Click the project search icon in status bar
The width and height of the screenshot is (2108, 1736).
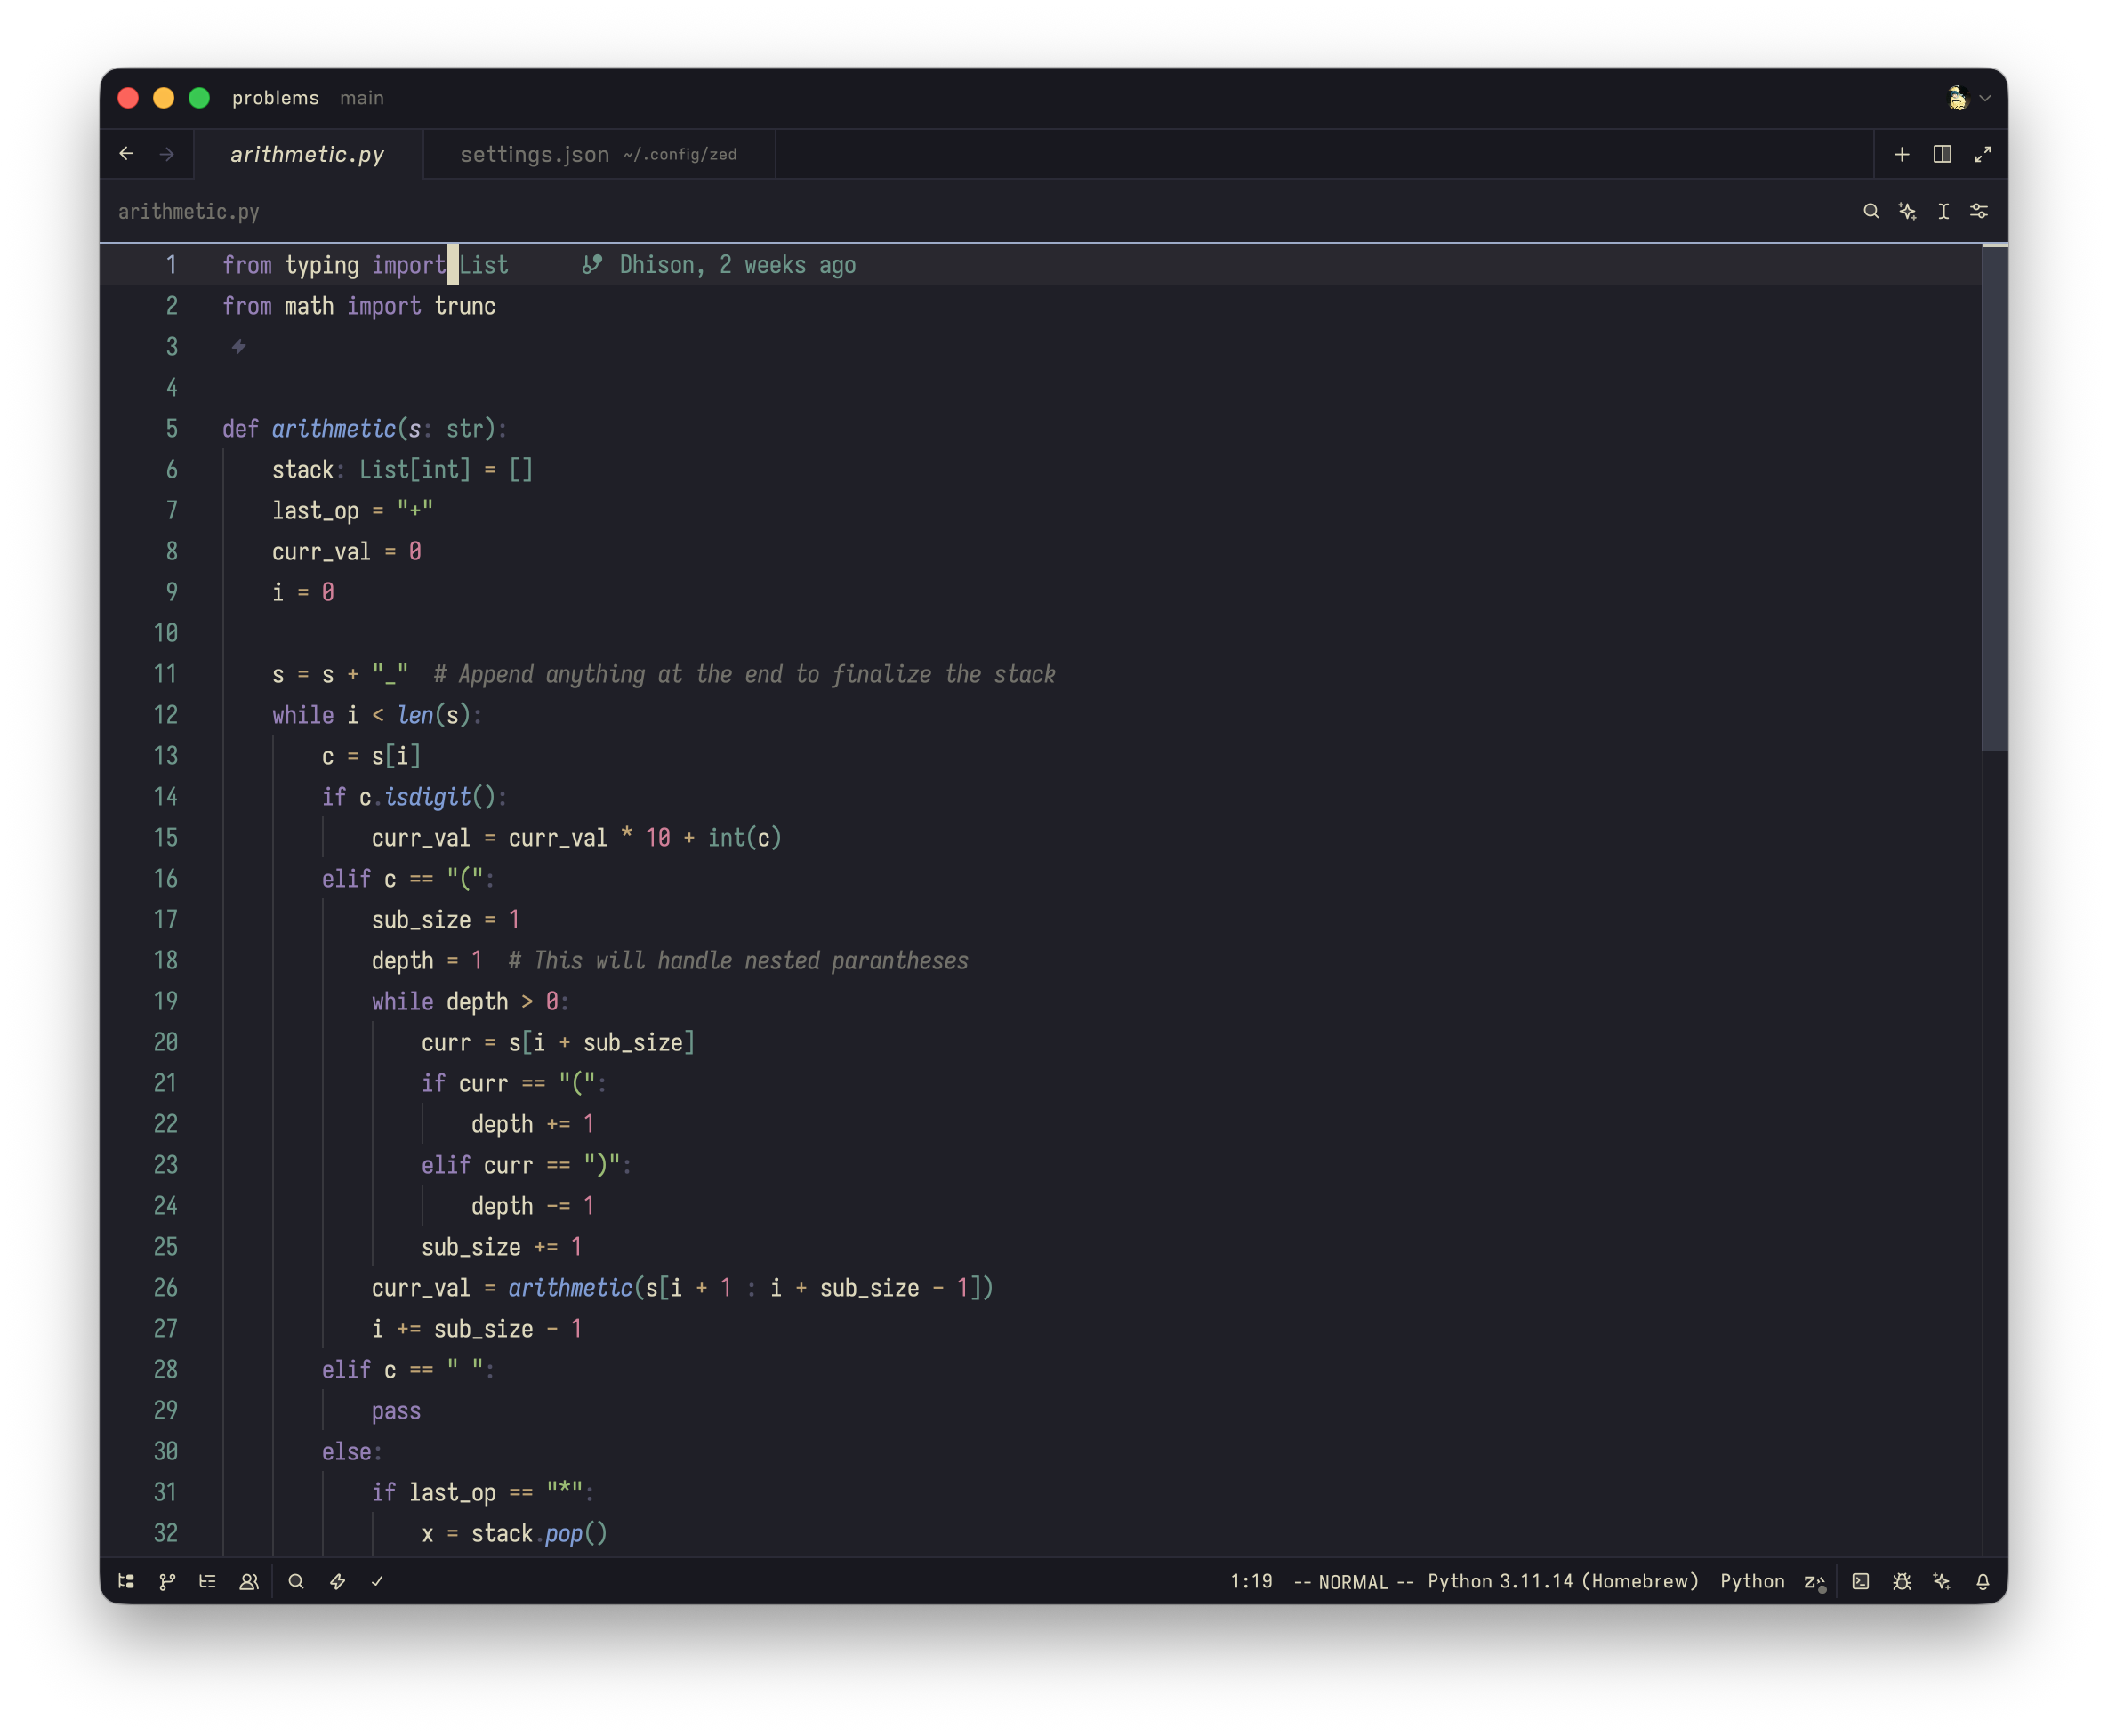point(296,1581)
